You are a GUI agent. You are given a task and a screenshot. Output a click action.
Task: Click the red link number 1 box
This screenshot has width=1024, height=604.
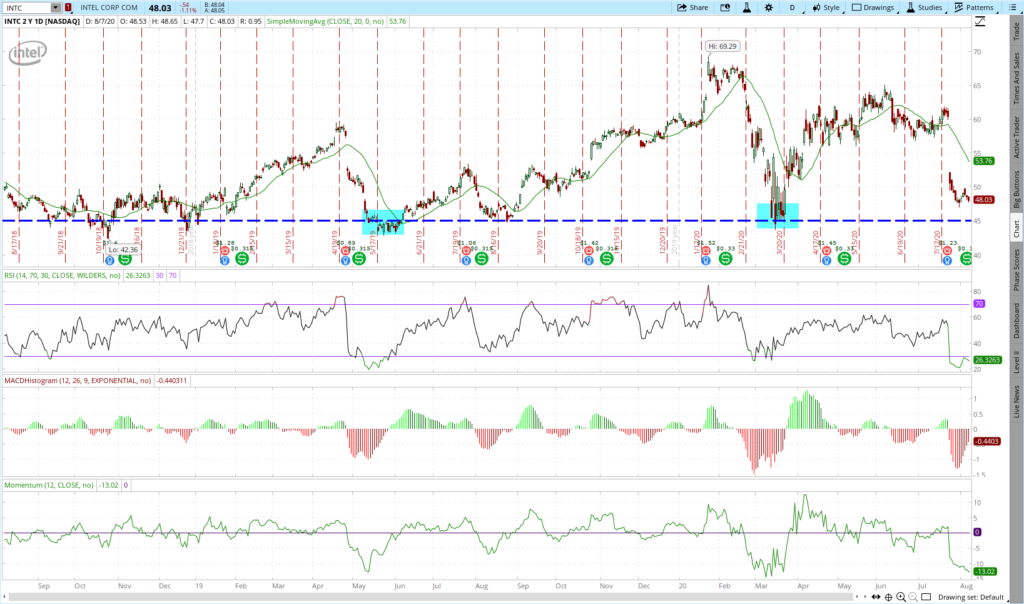coord(68,8)
